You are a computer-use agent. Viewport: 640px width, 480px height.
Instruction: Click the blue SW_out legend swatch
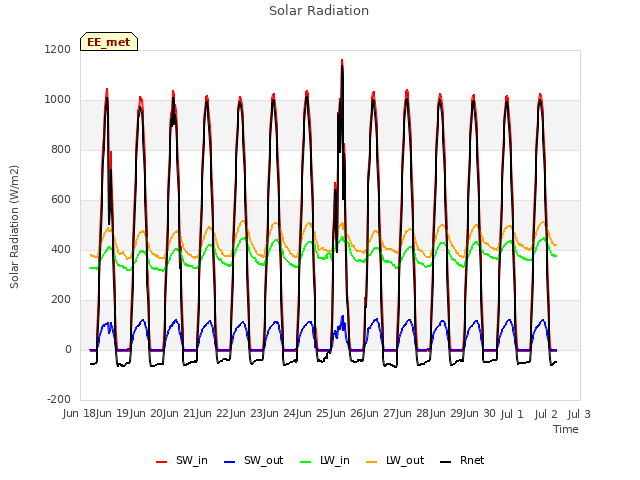[230, 462]
